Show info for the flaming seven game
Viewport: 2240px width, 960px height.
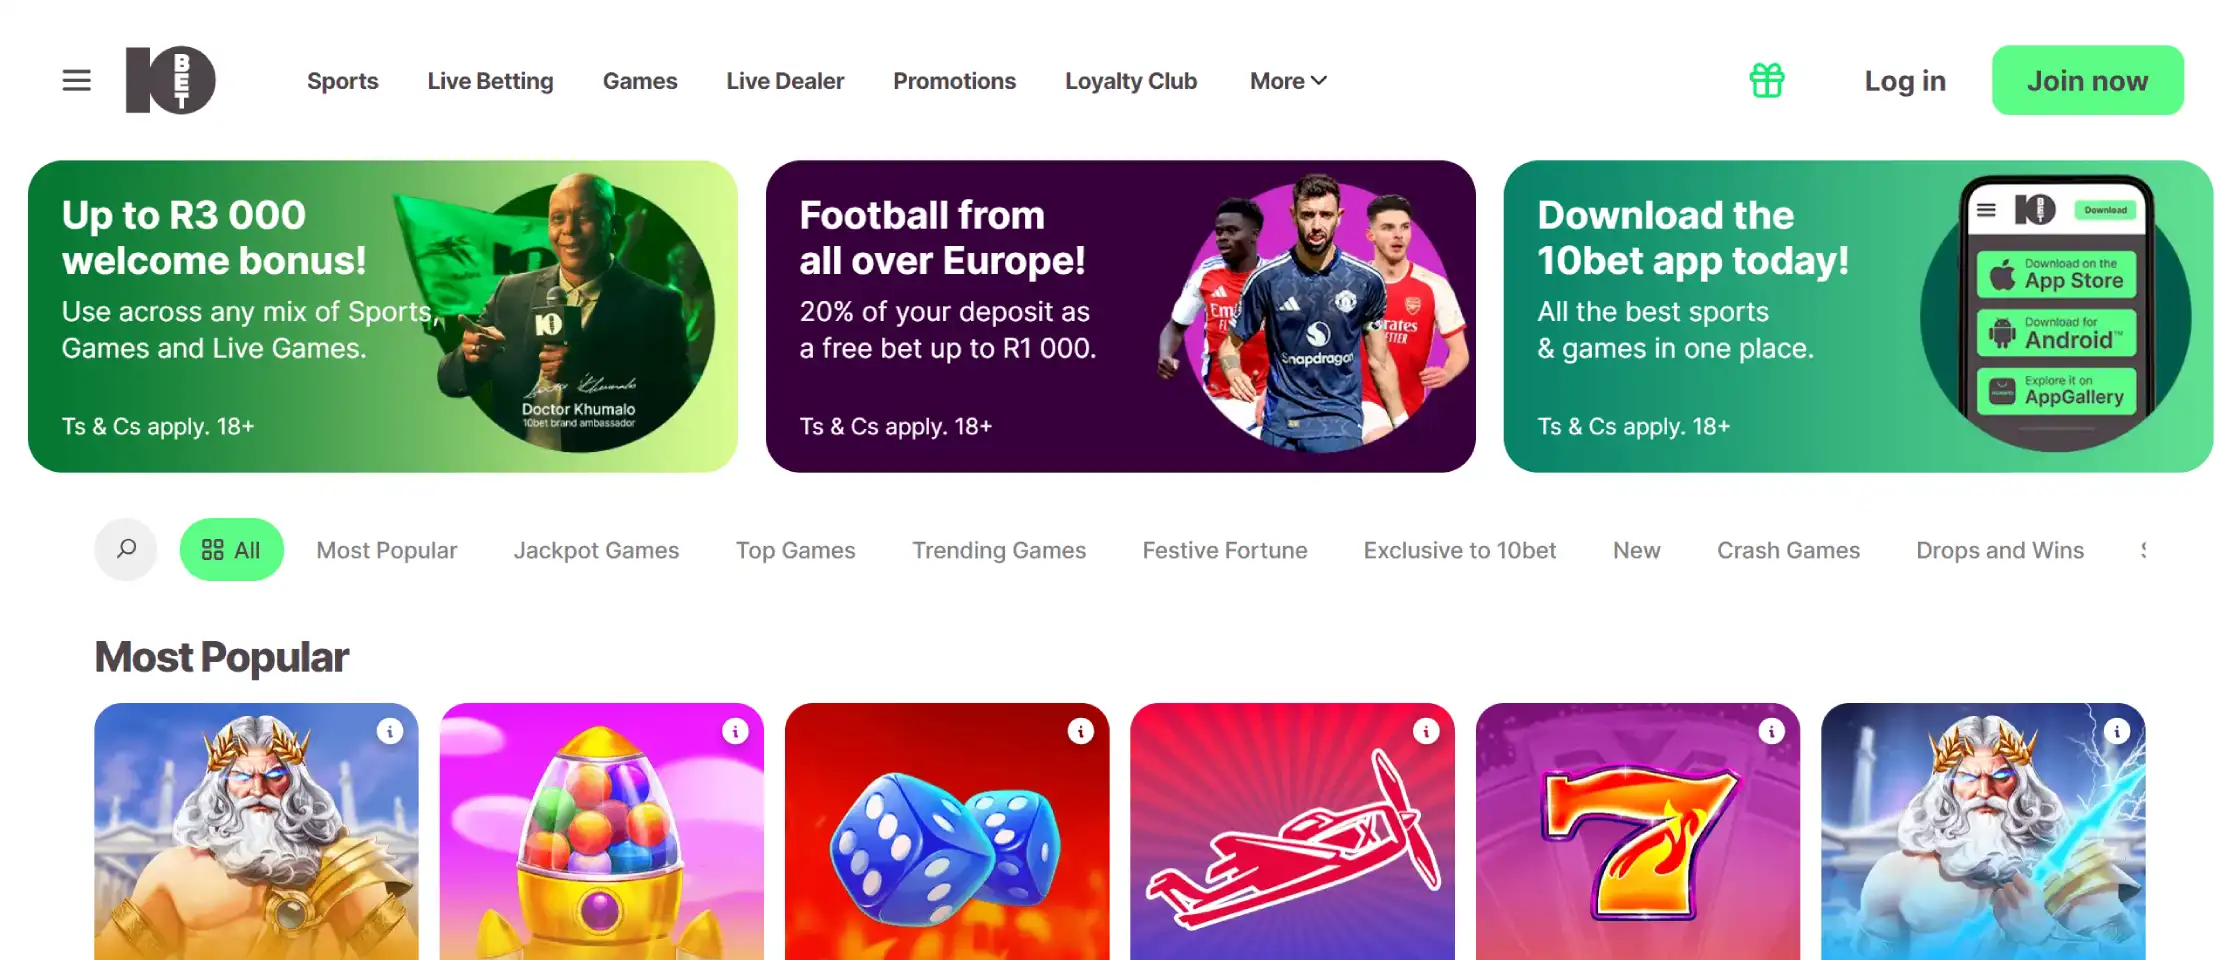pyautogui.click(x=1771, y=731)
